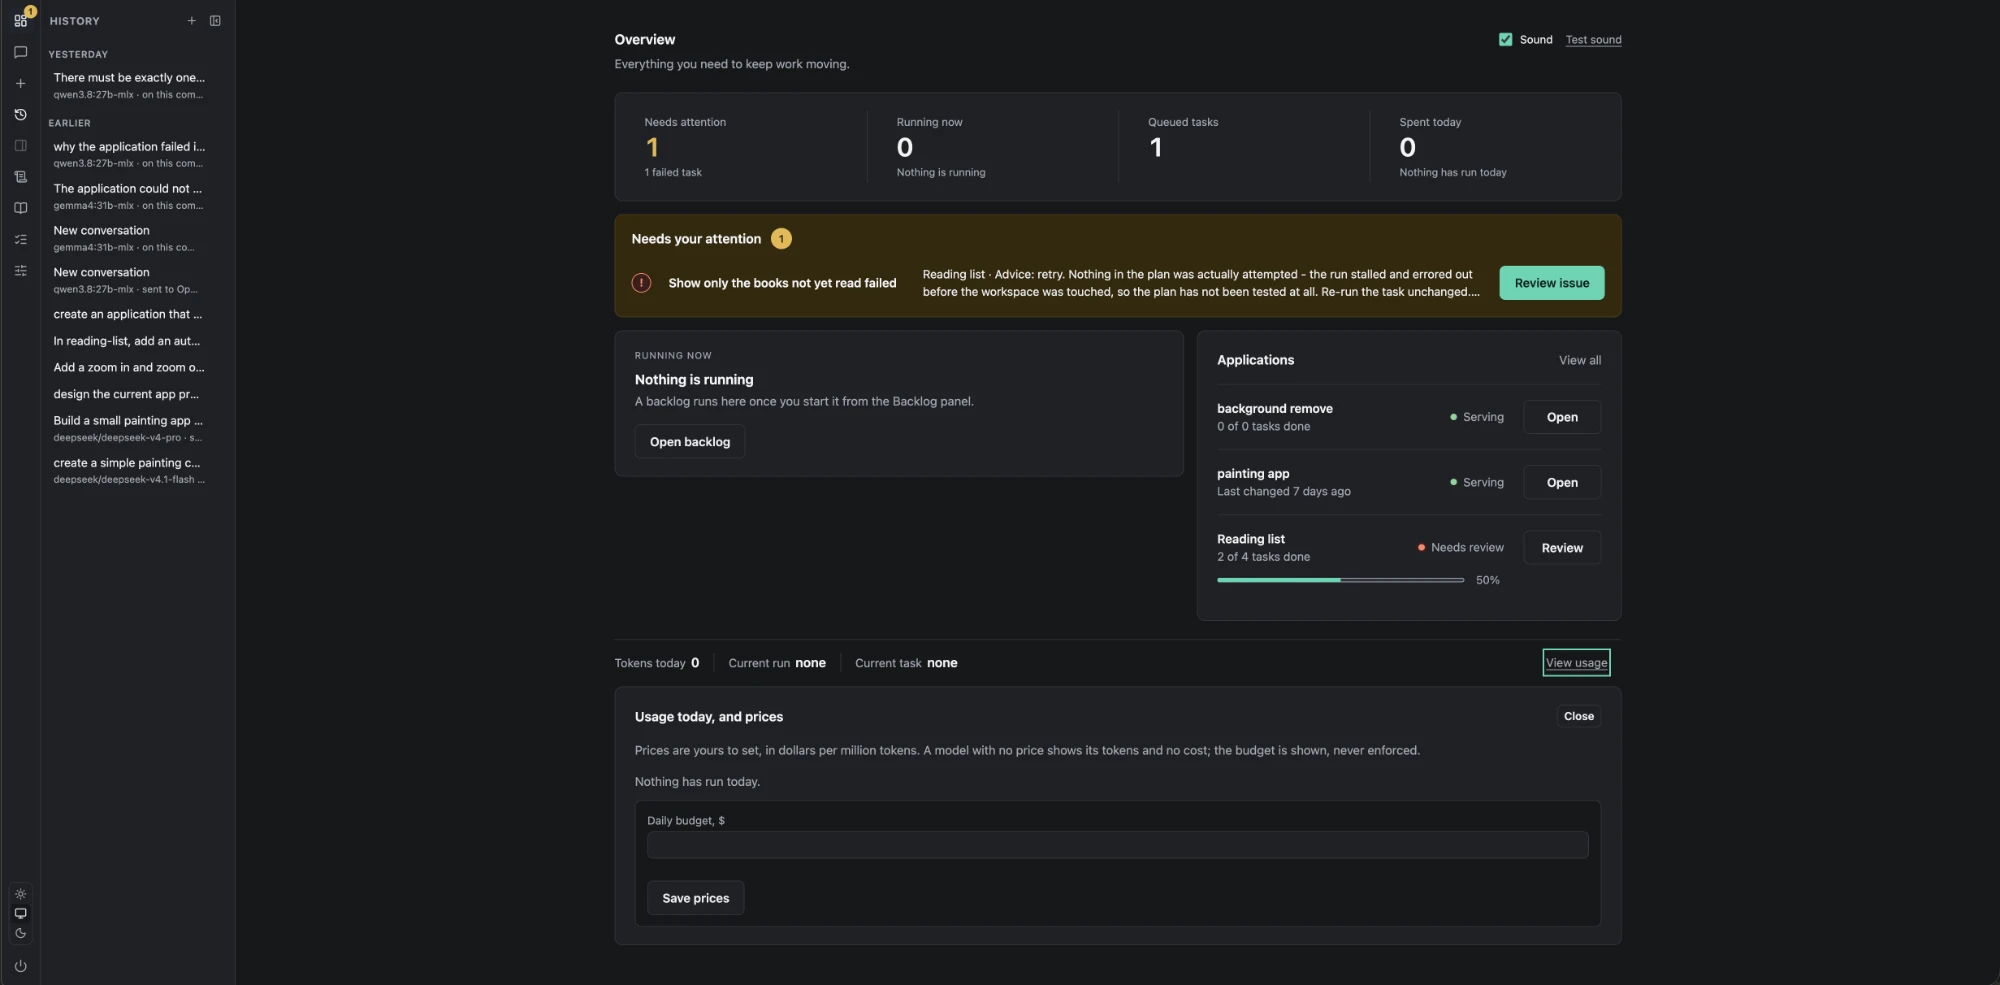Click the painting app application name
Viewport: 2000px width, 985px height.
[x=1253, y=474]
